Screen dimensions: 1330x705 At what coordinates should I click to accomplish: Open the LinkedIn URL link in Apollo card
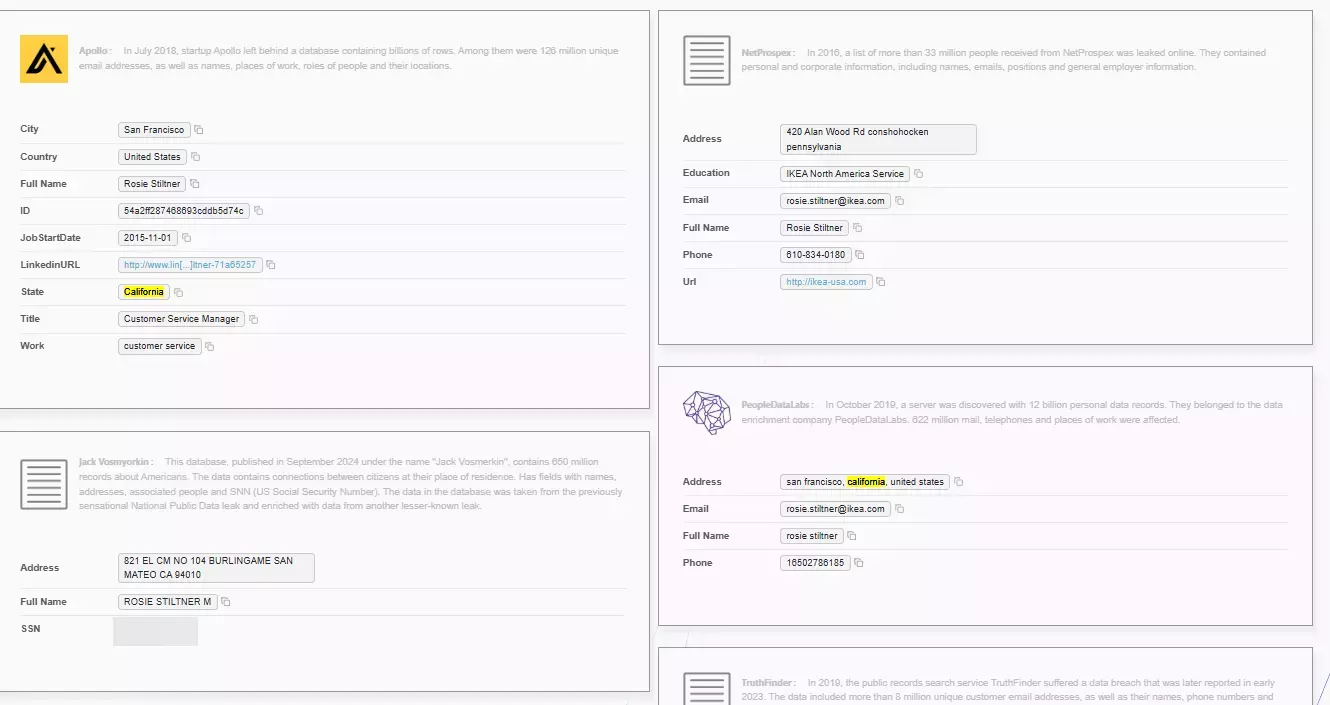pyautogui.click(x=190, y=265)
